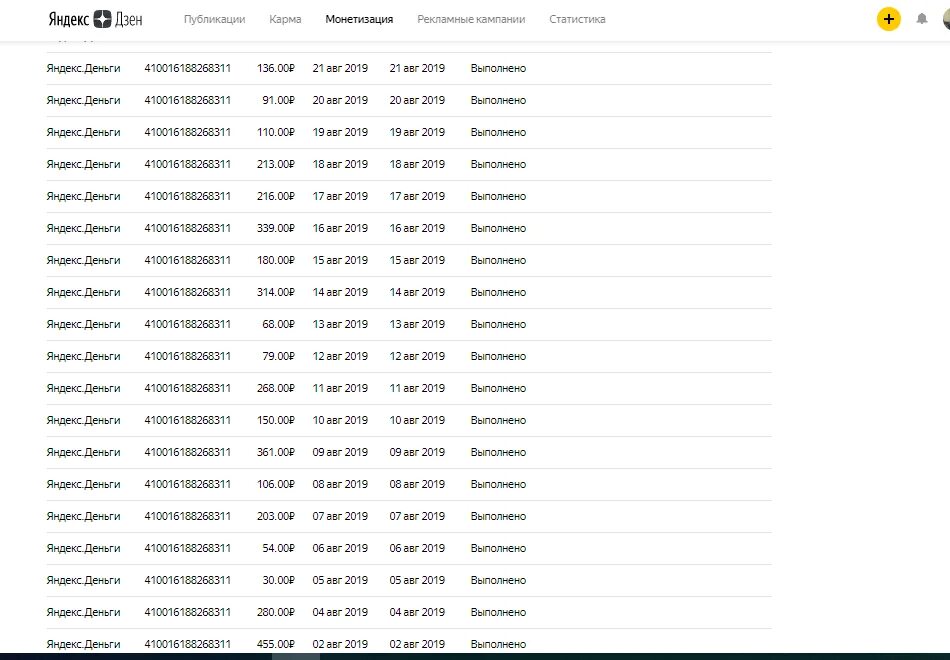This screenshot has height=660, width=950.
Task: Click the first 05 авг 2019 date
Action: 340,581
